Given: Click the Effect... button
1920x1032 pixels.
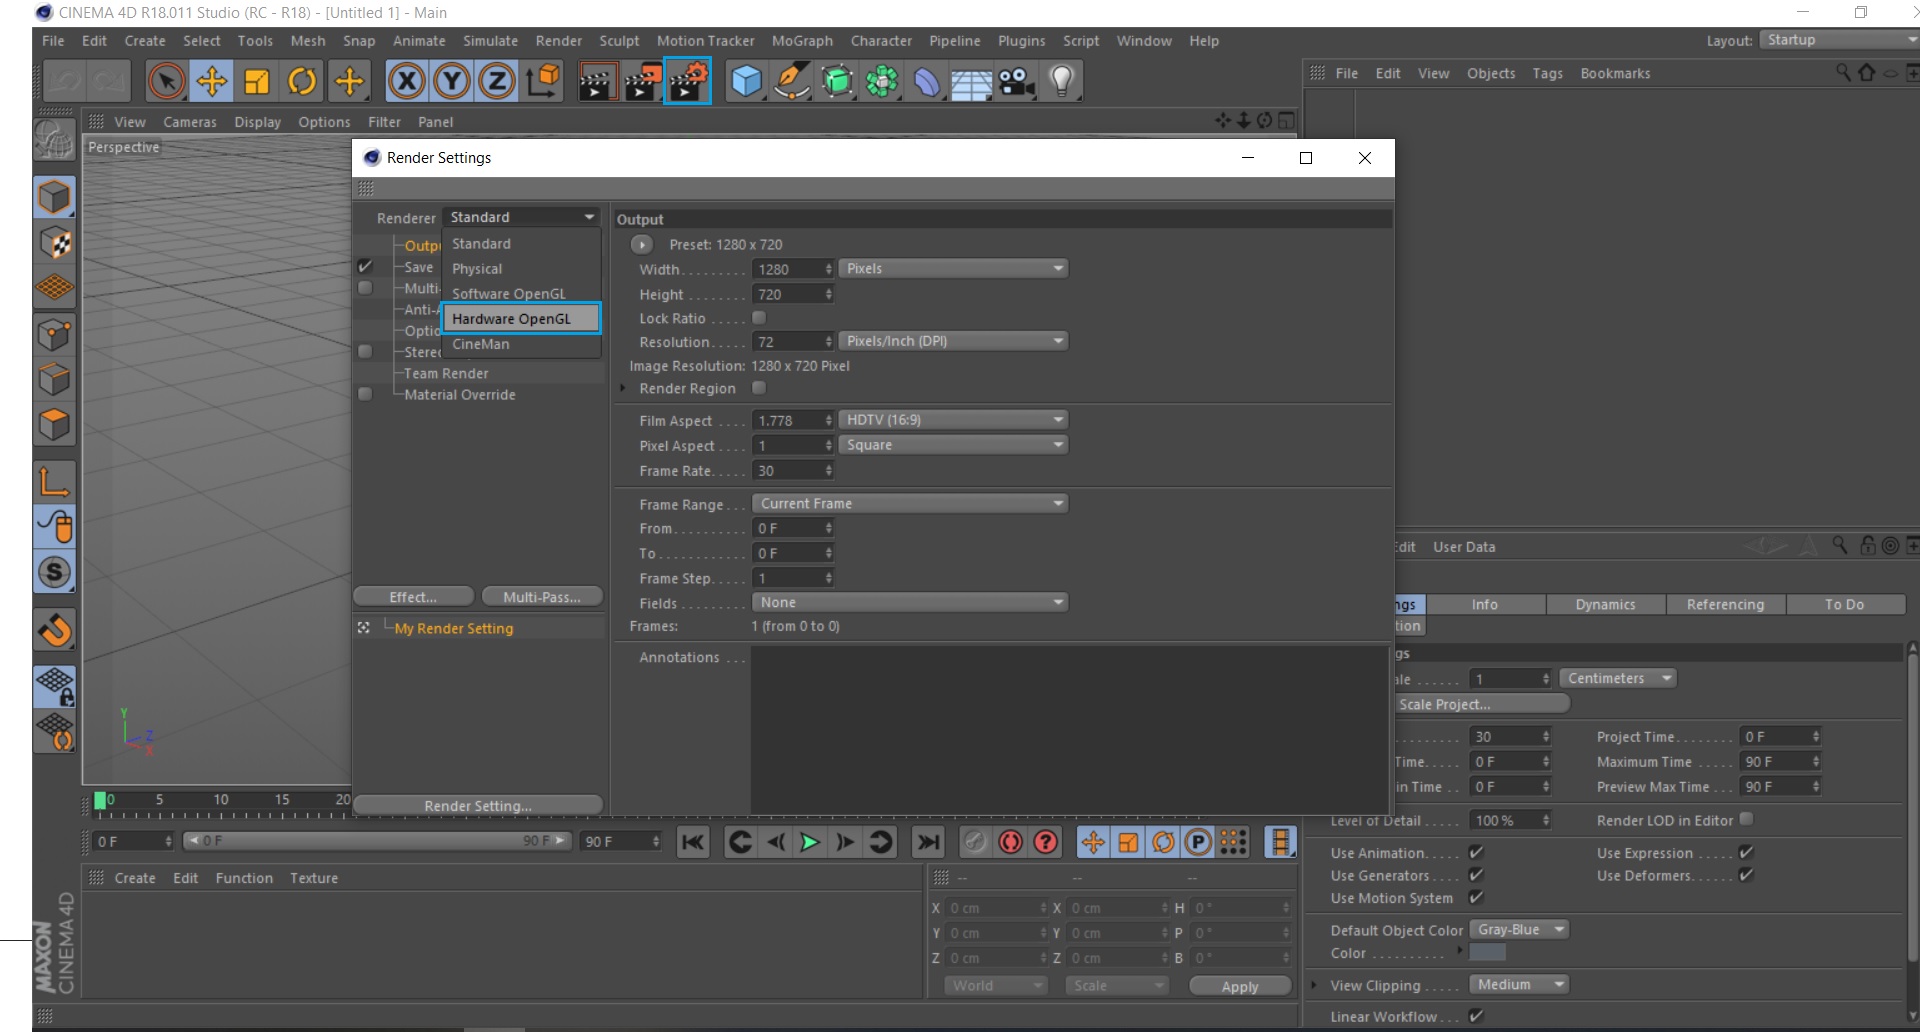Looking at the screenshot, I should coord(413,597).
